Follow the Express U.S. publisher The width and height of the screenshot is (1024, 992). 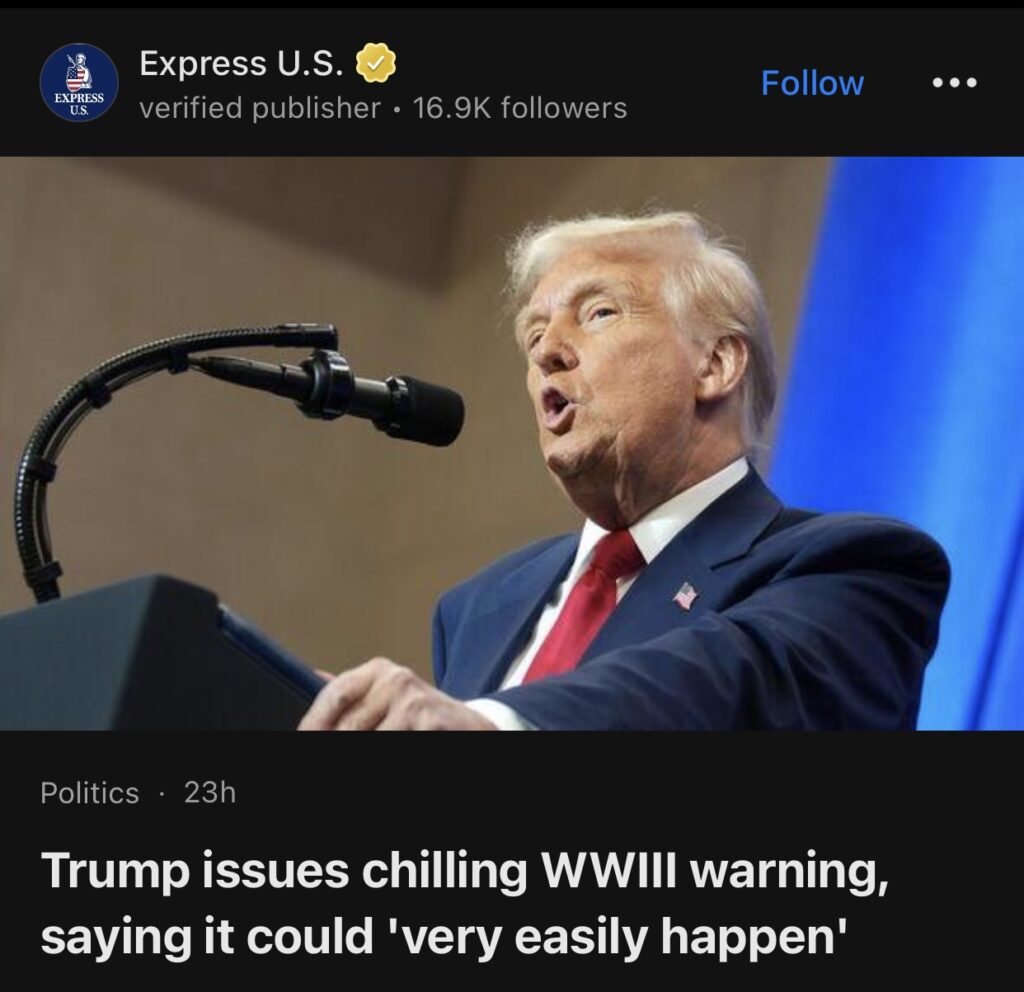click(812, 84)
